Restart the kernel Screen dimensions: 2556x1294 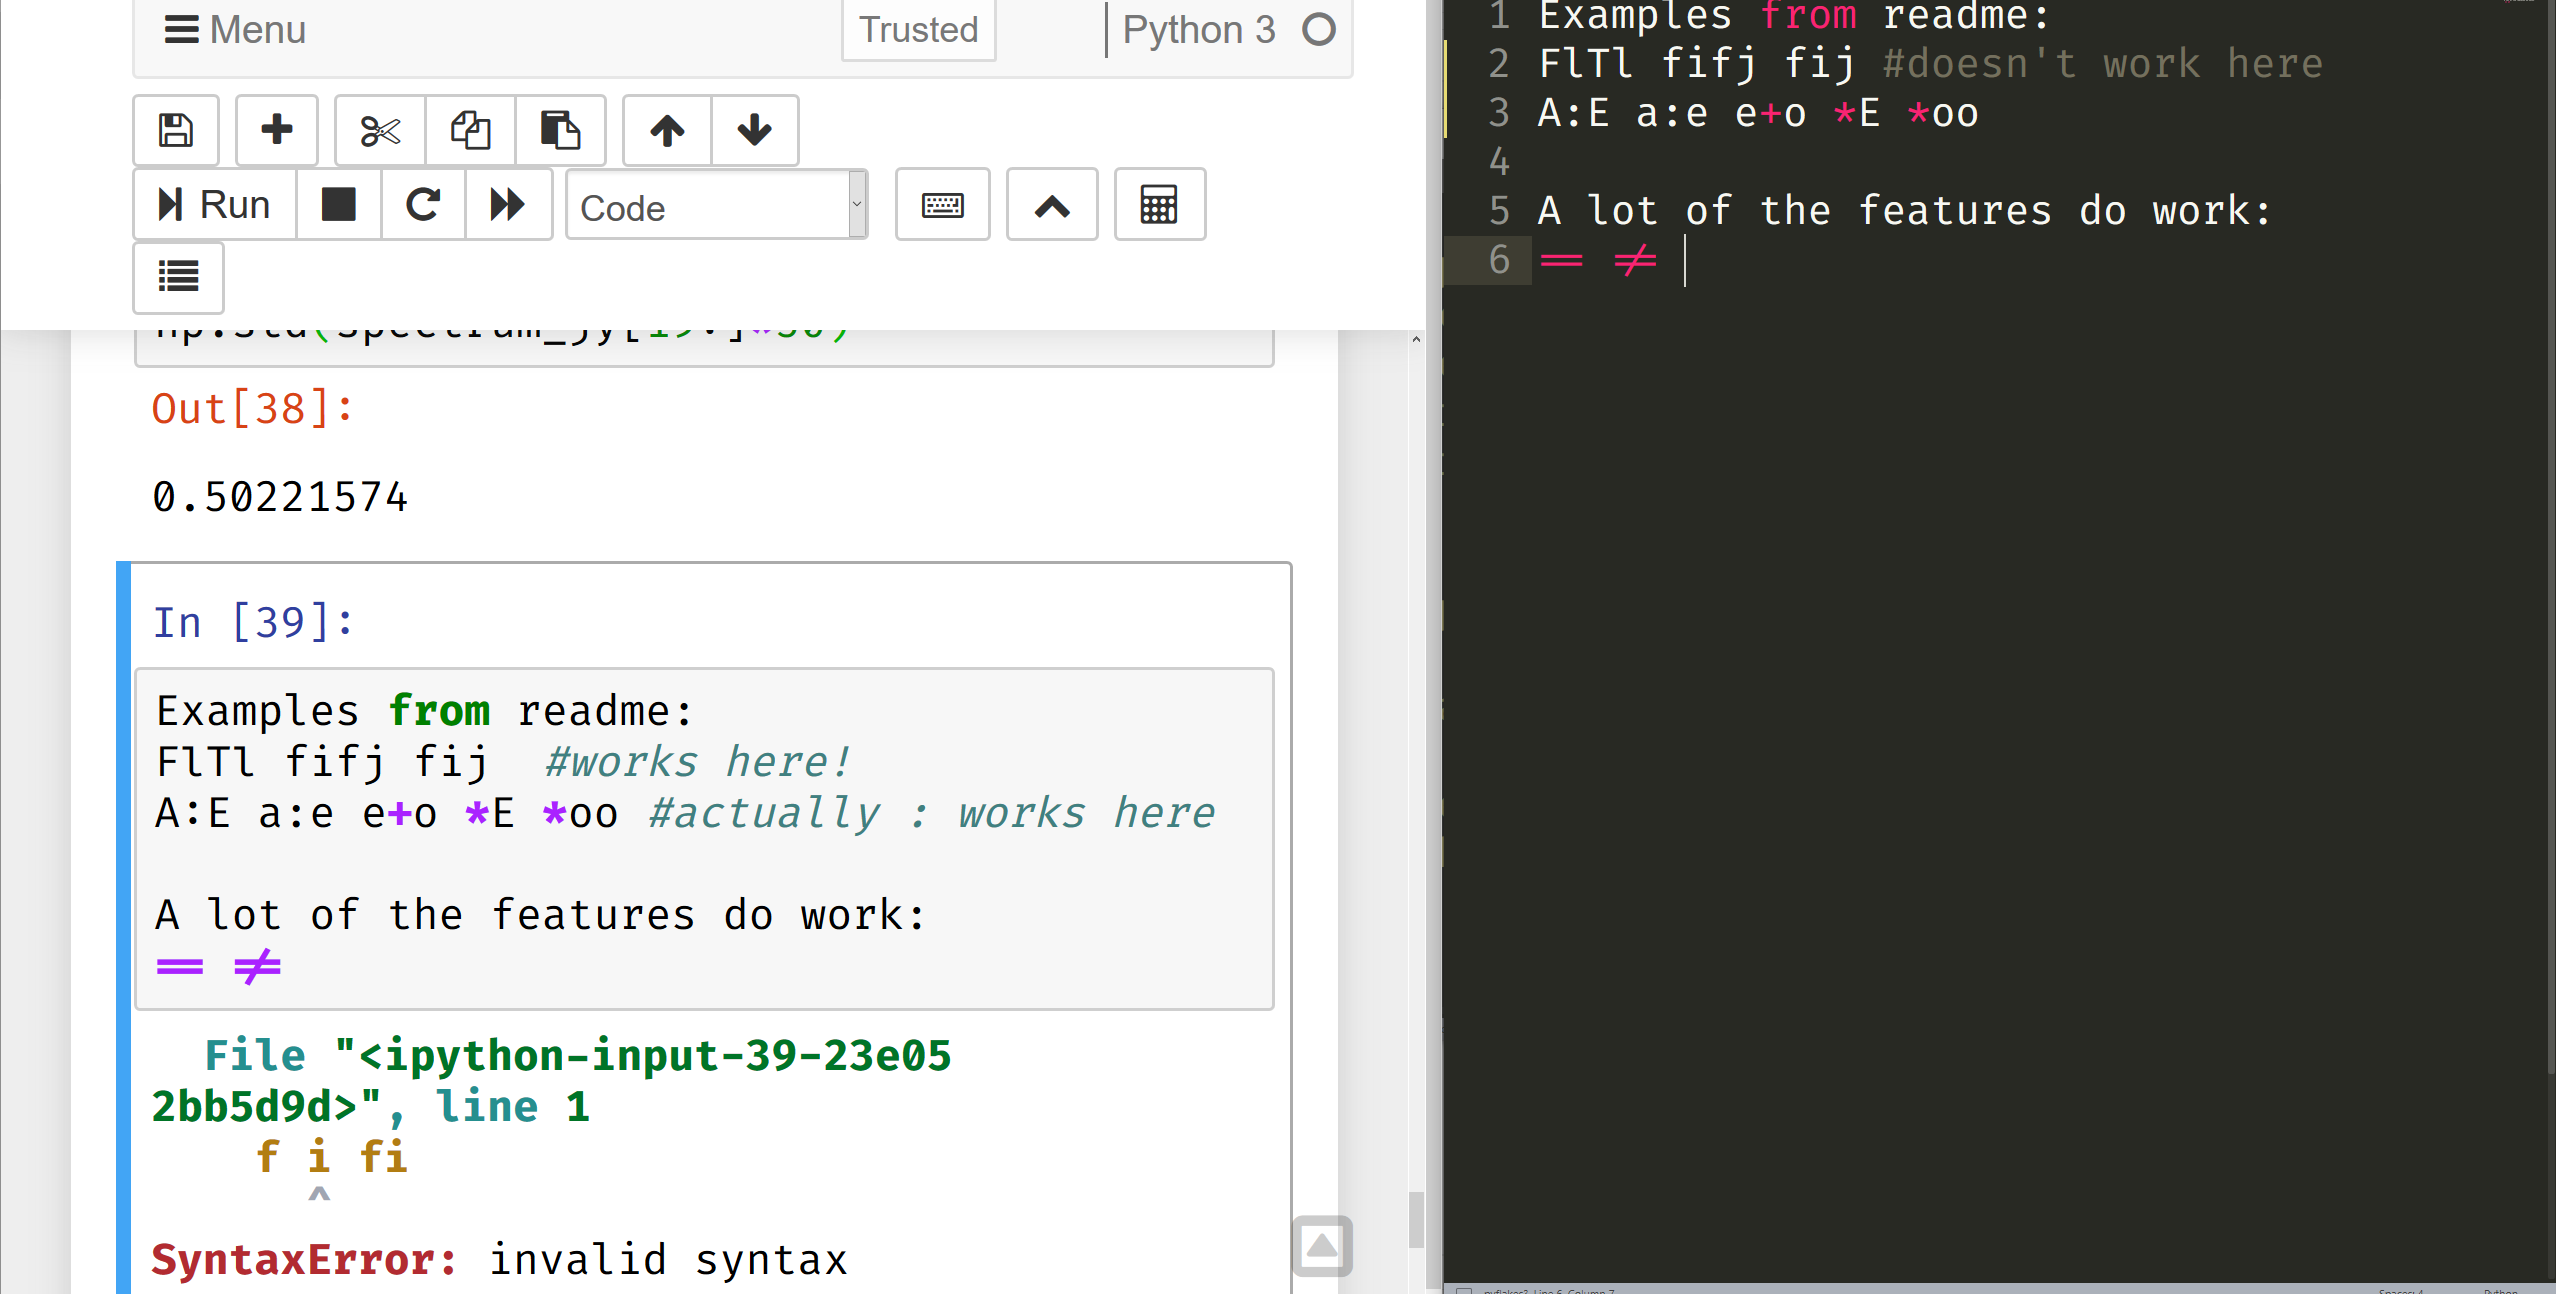click(x=423, y=204)
